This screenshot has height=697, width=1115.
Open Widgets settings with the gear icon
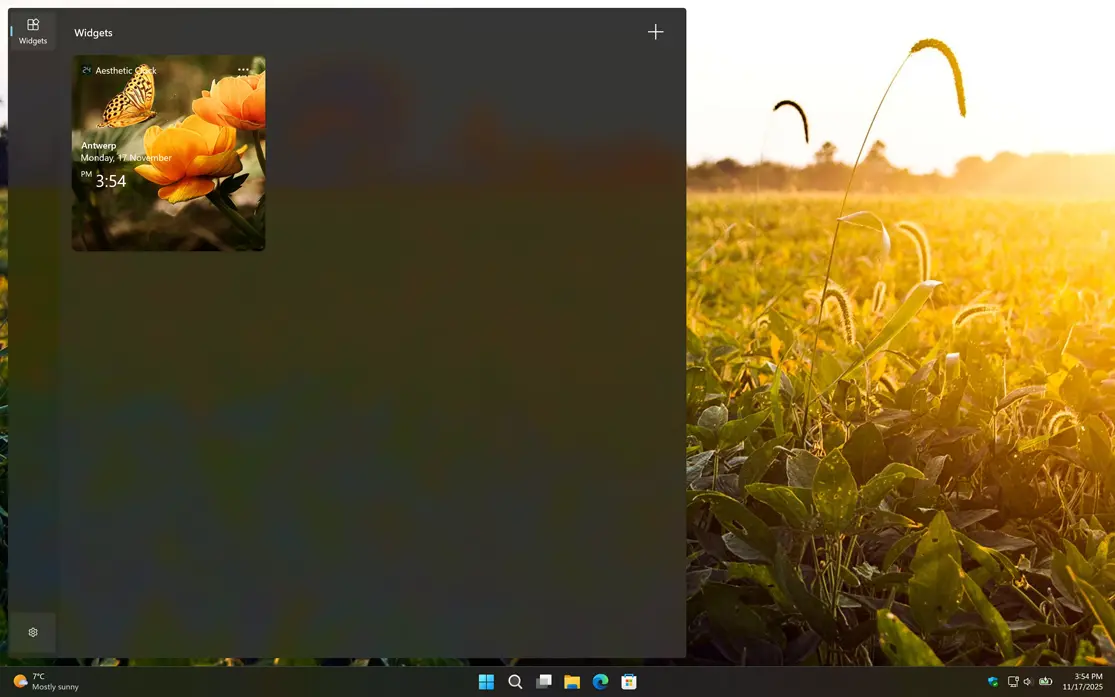pyautogui.click(x=32, y=632)
